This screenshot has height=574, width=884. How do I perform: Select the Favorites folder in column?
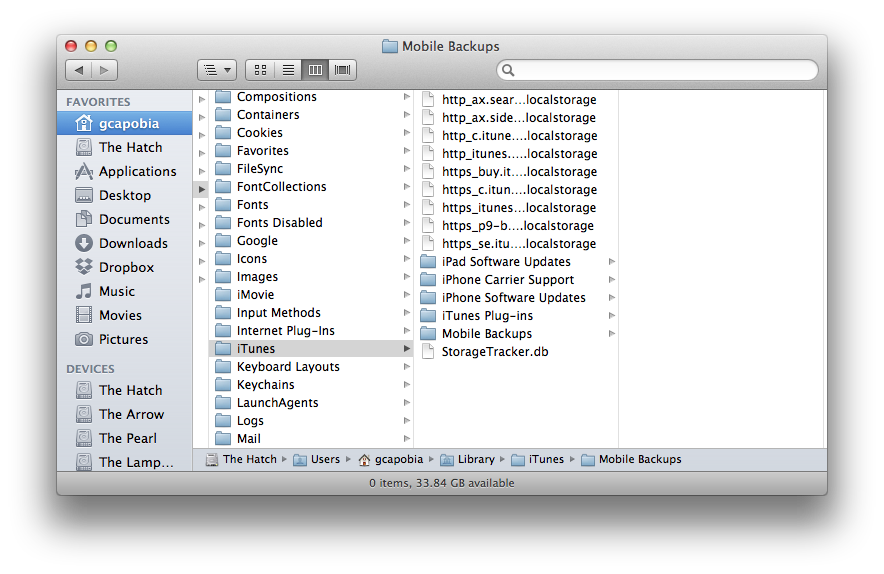(311, 151)
